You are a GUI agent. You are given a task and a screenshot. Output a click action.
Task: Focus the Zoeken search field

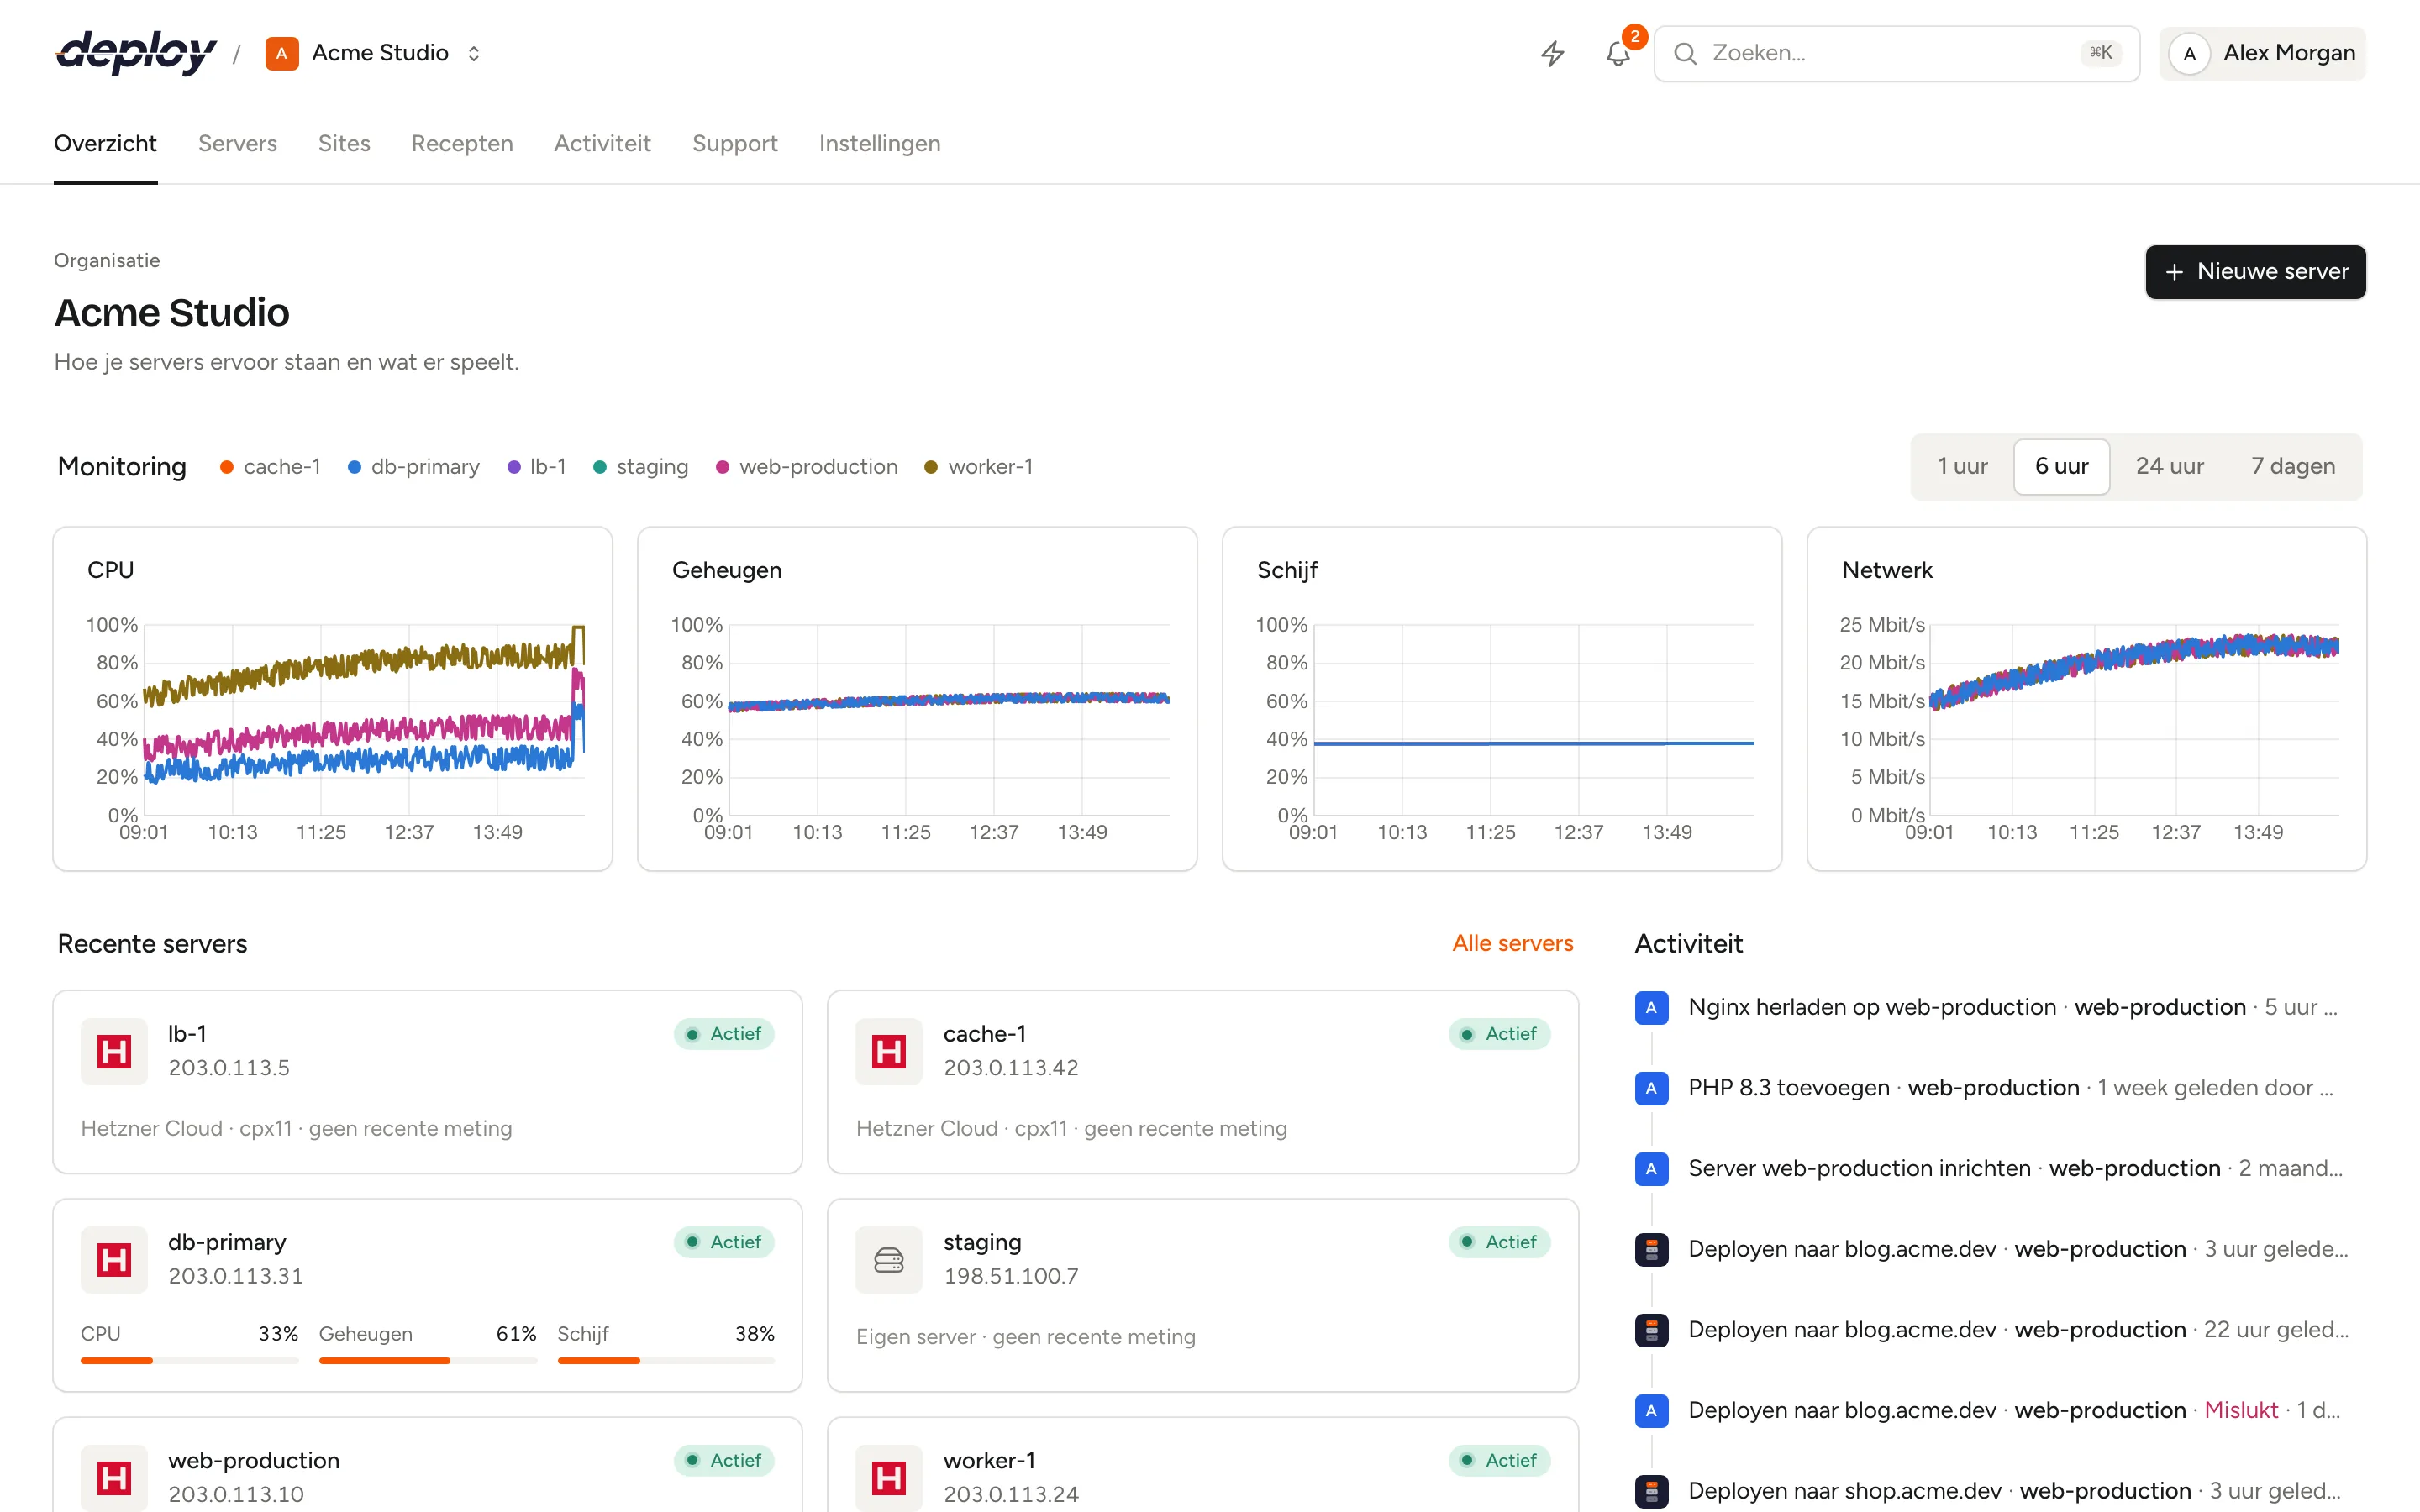coord(1896,53)
